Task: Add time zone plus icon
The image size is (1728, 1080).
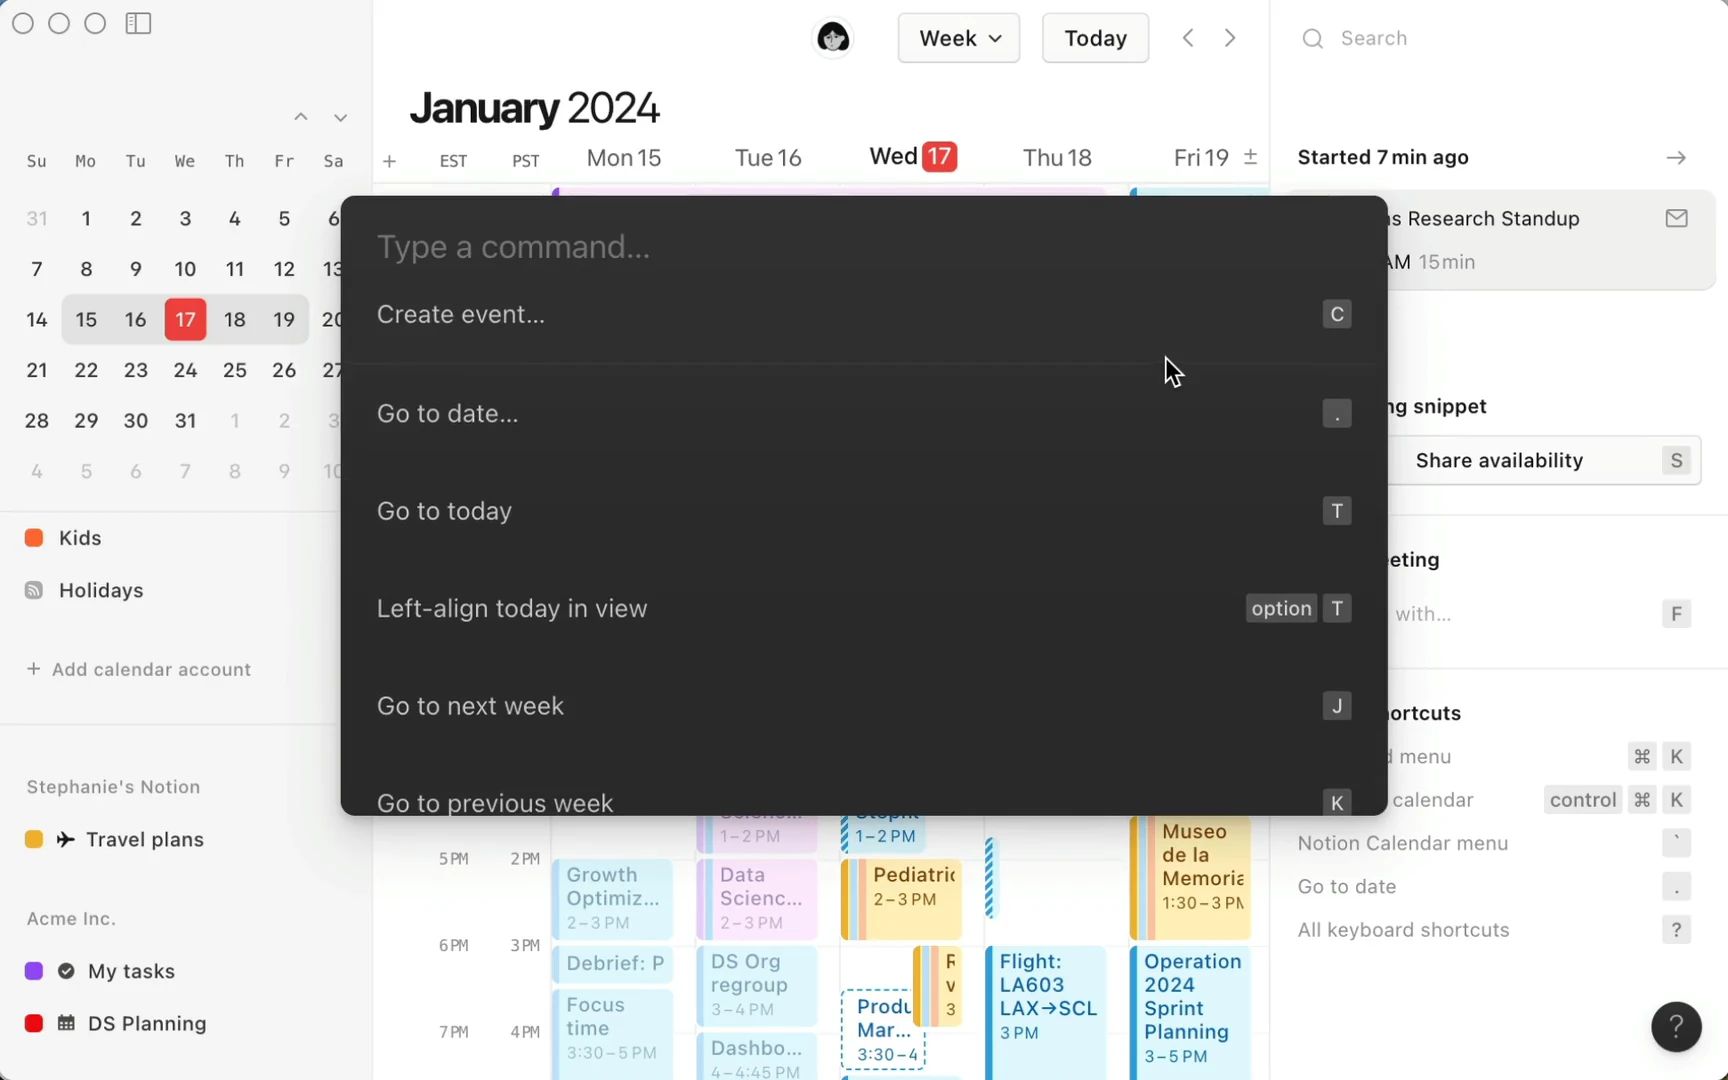Action: (390, 161)
